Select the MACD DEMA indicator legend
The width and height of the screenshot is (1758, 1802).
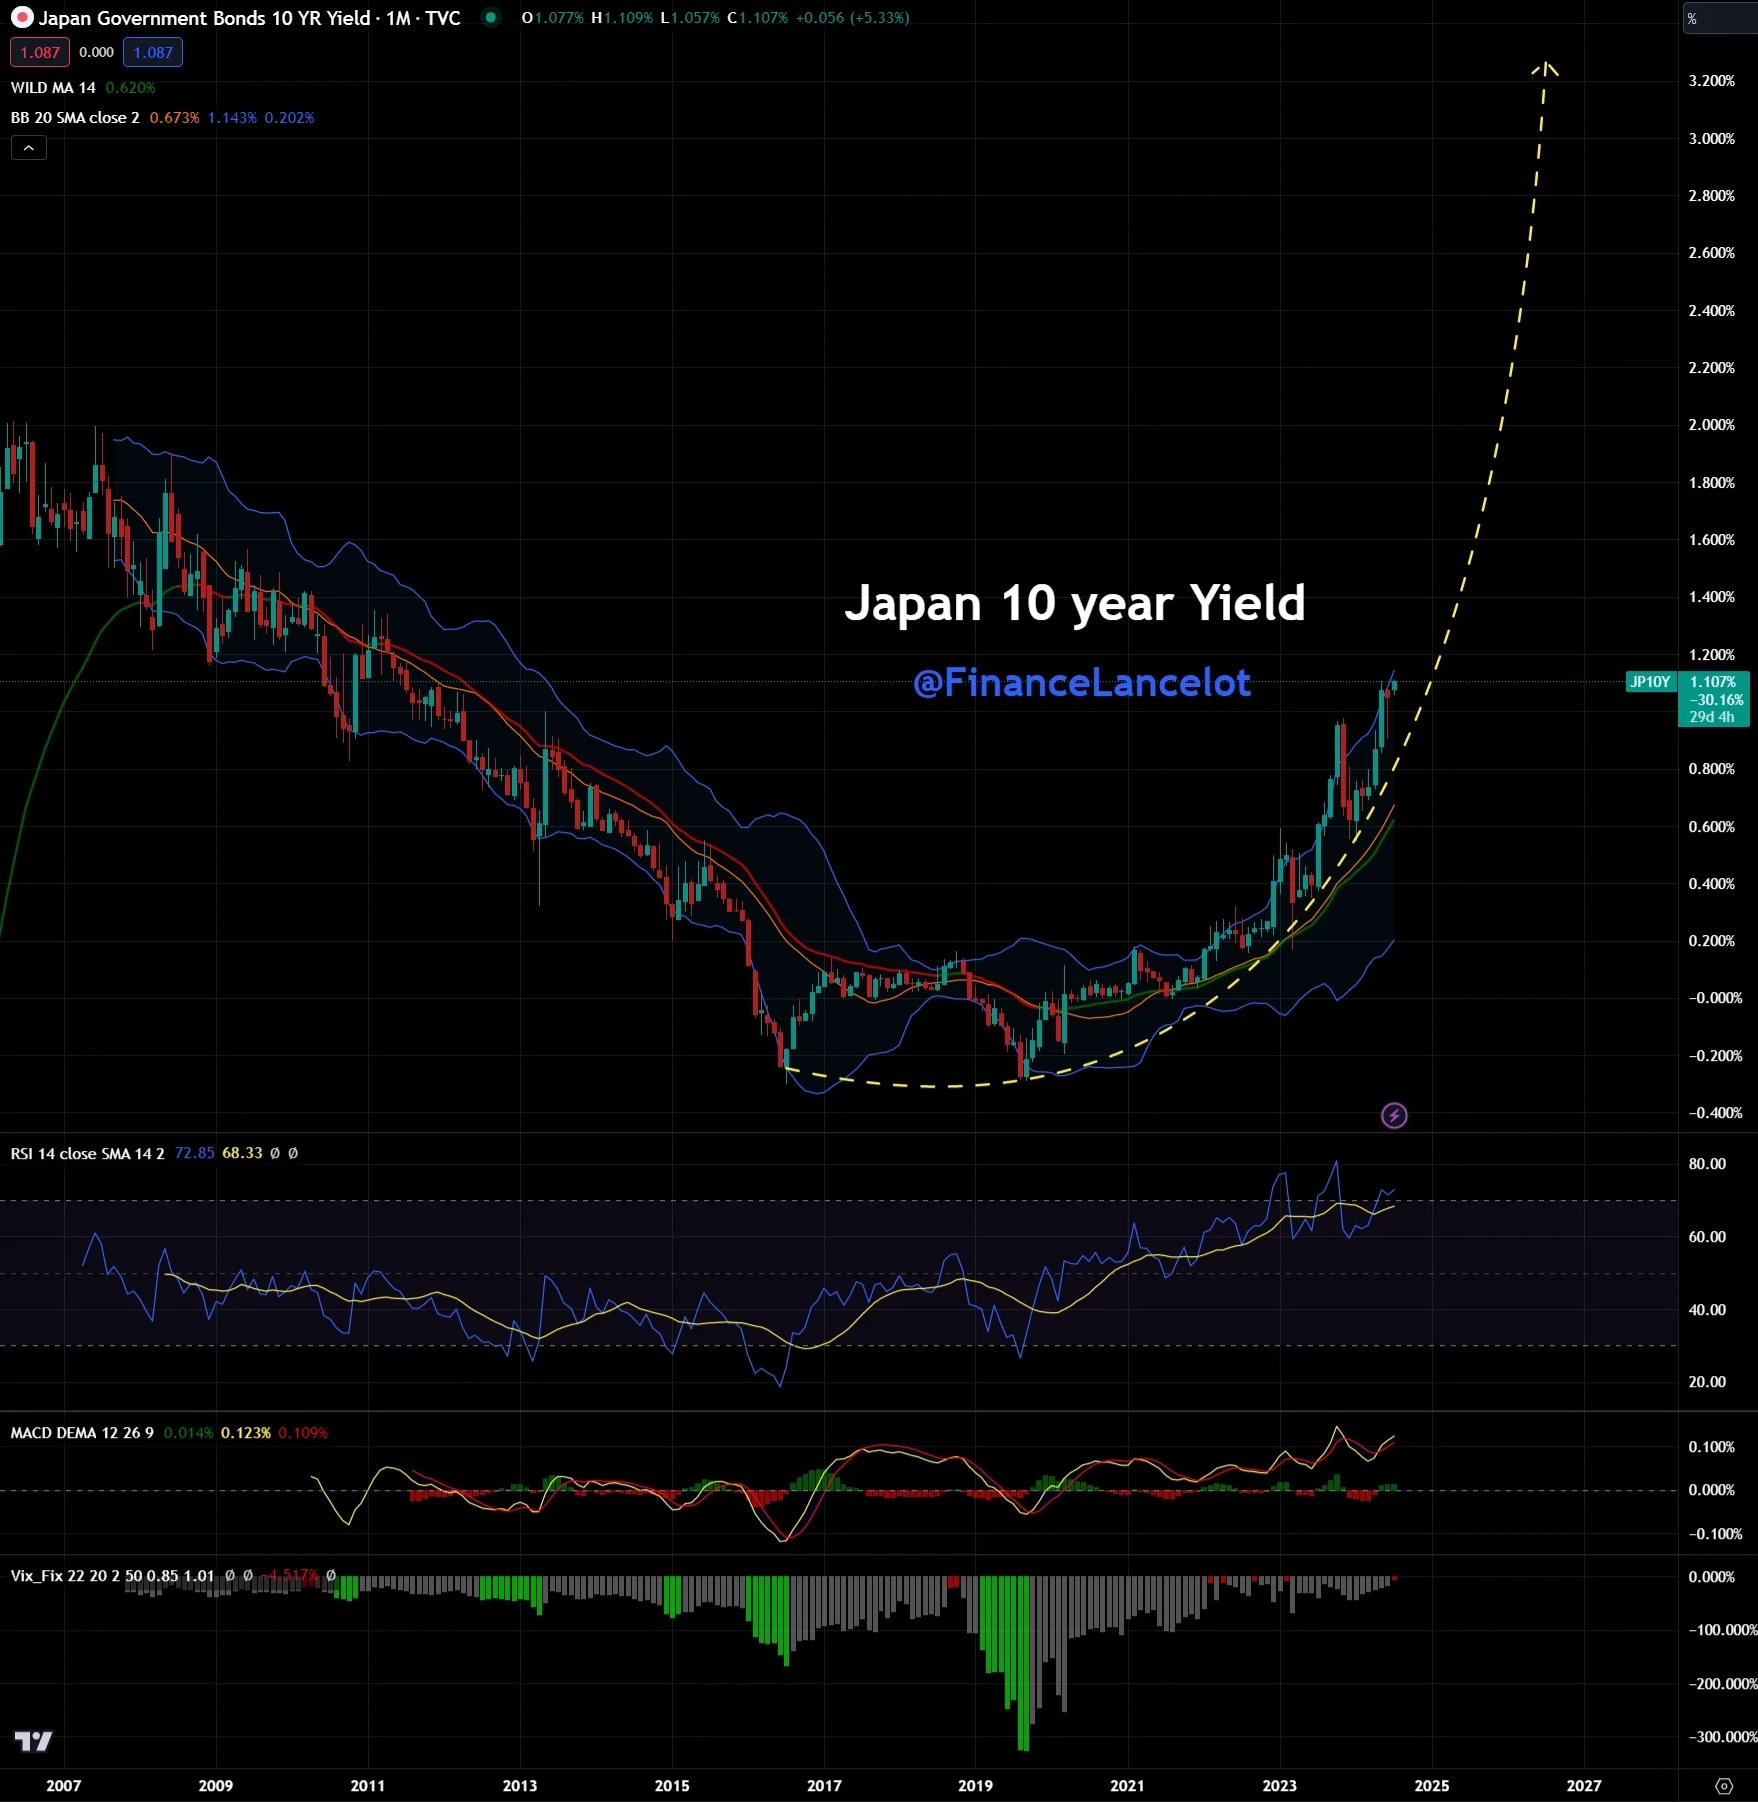pos(82,1433)
